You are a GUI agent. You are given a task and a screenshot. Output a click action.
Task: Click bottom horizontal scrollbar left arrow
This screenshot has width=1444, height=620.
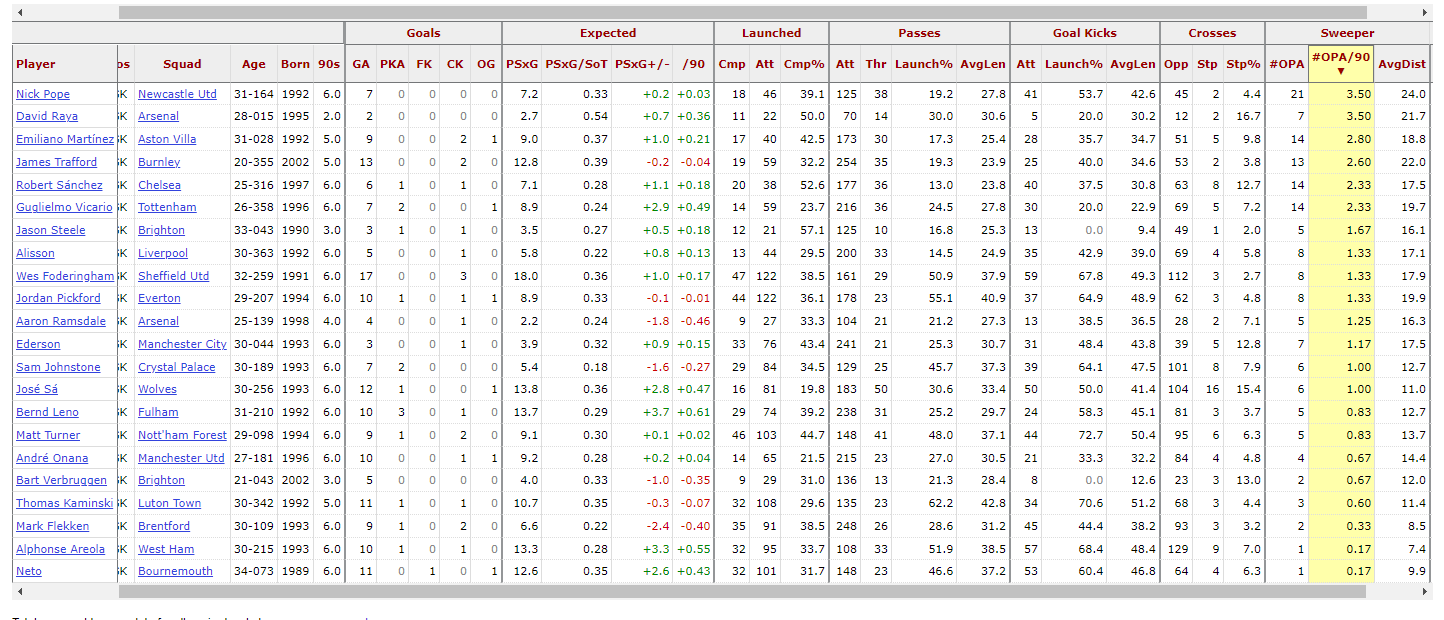point(20,592)
